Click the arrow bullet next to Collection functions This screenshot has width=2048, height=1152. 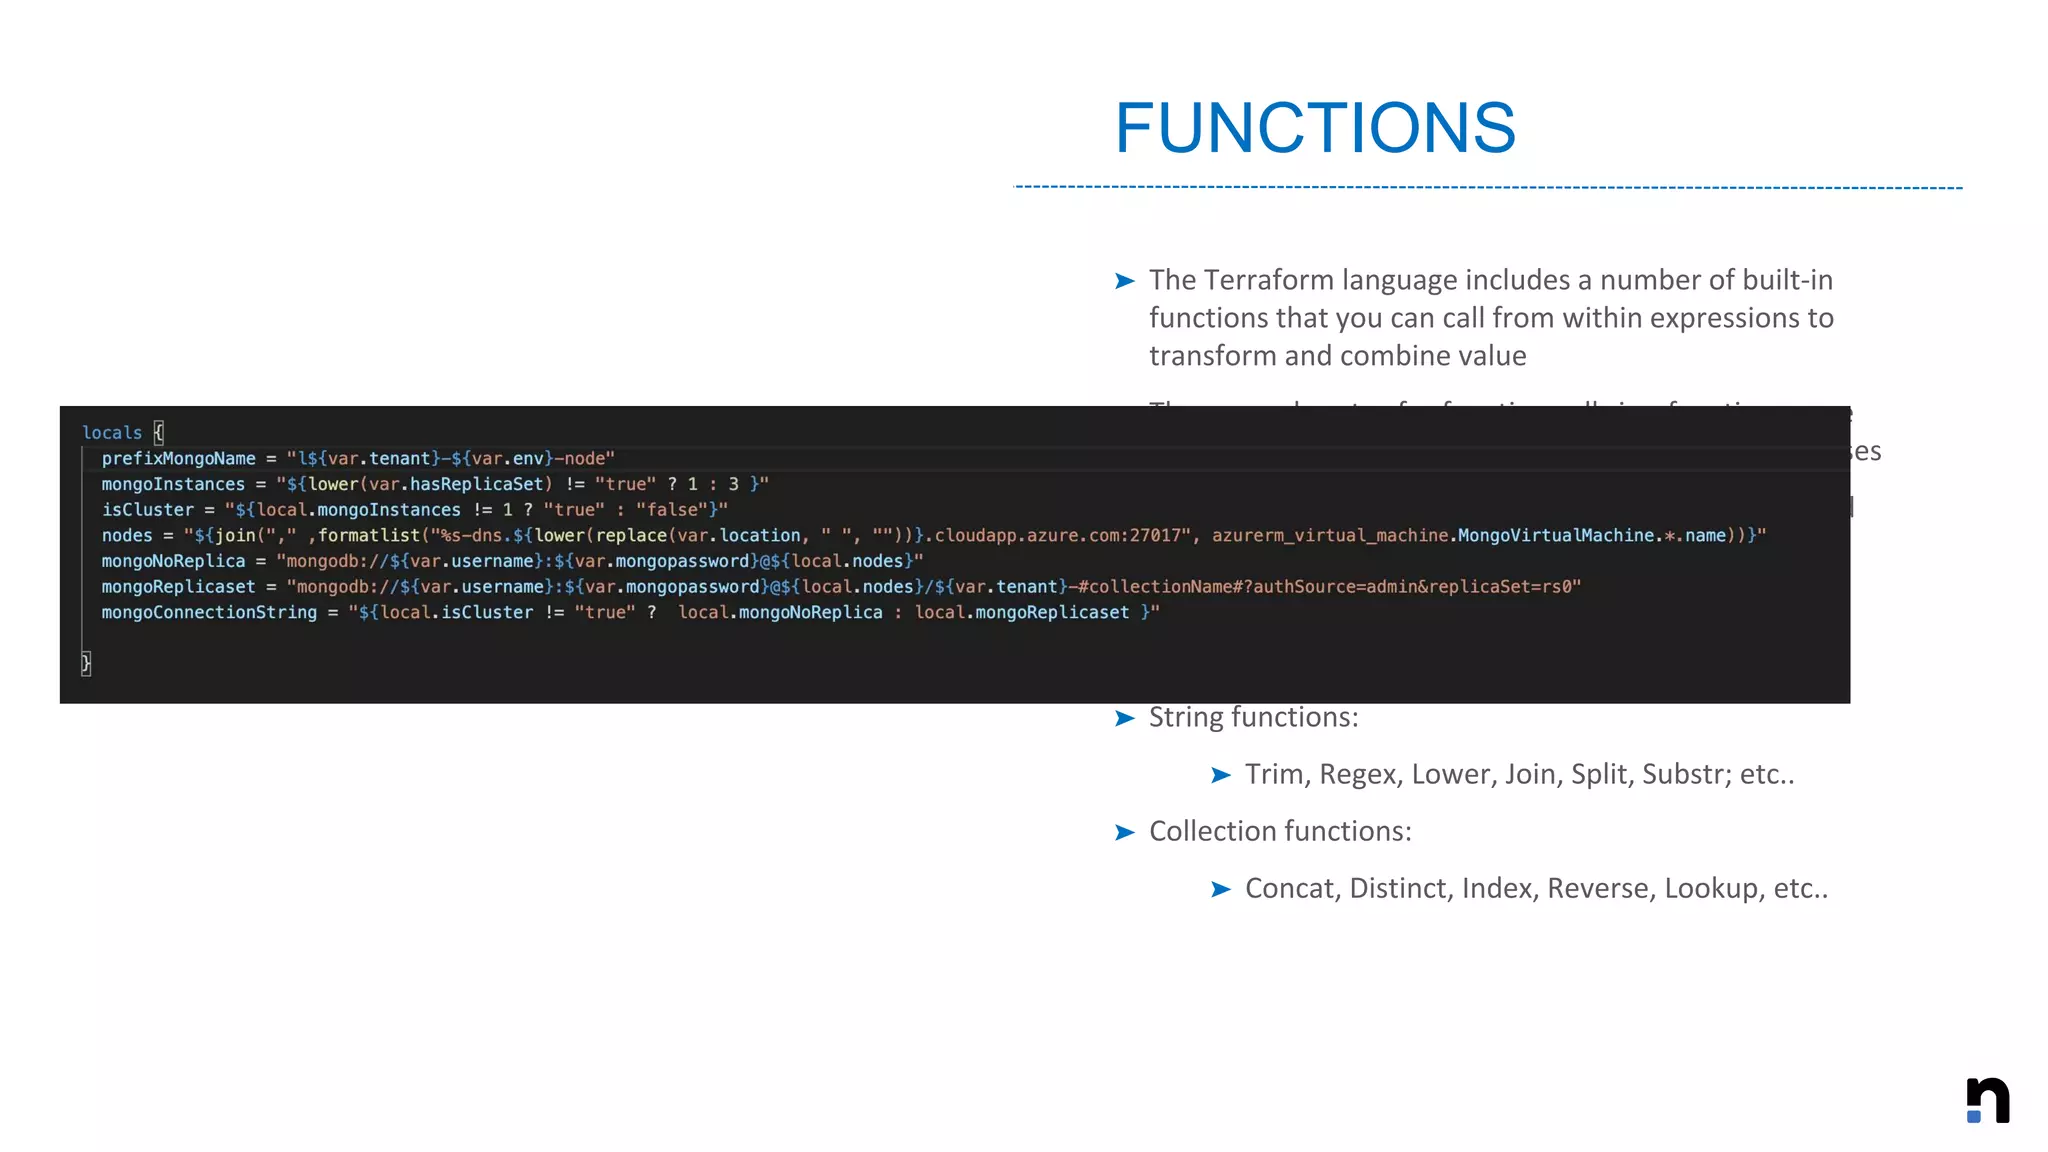click(1124, 832)
